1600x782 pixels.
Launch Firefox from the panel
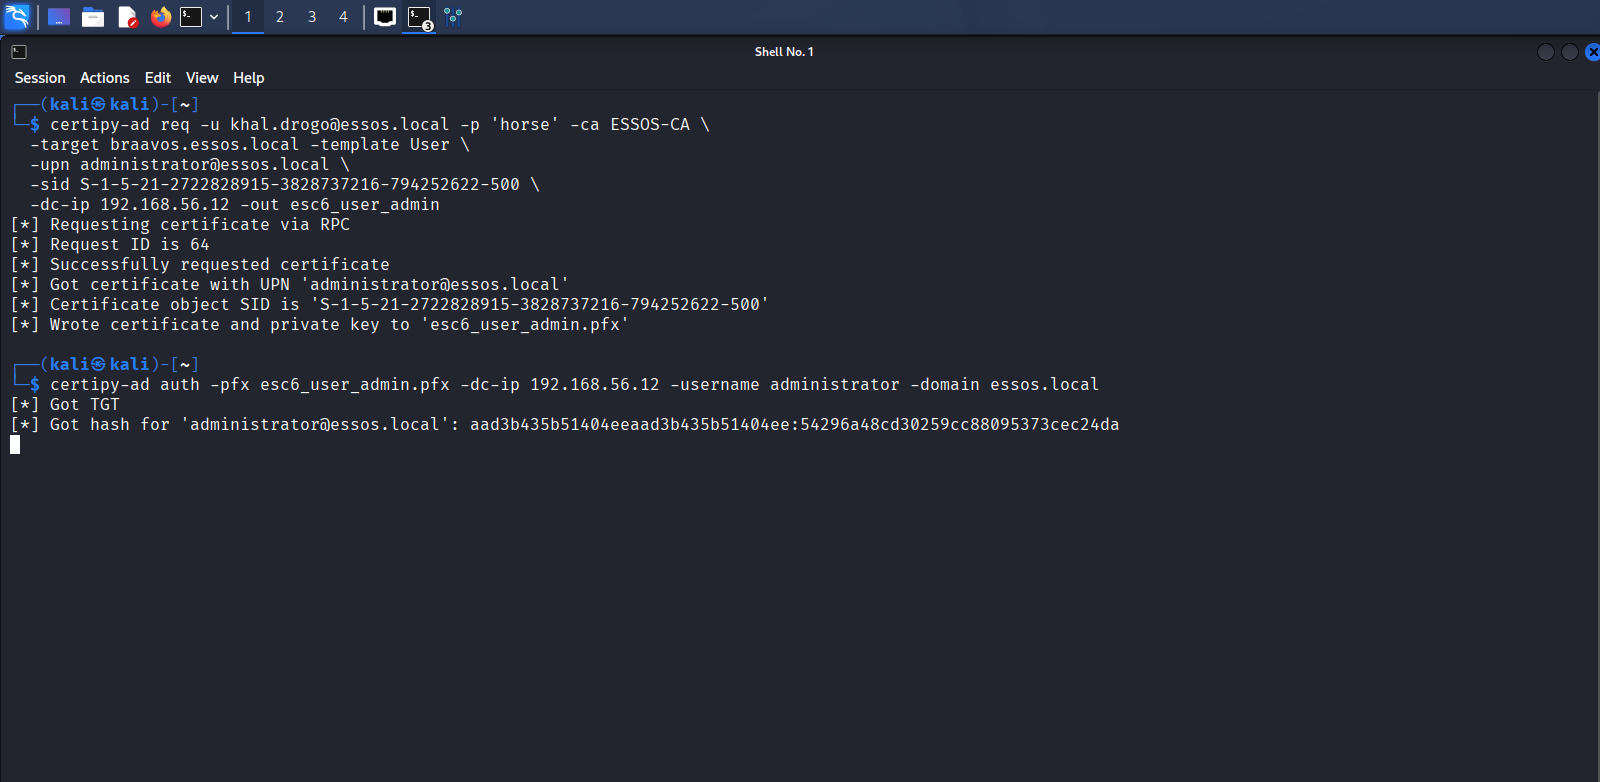pyautogui.click(x=161, y=17)
